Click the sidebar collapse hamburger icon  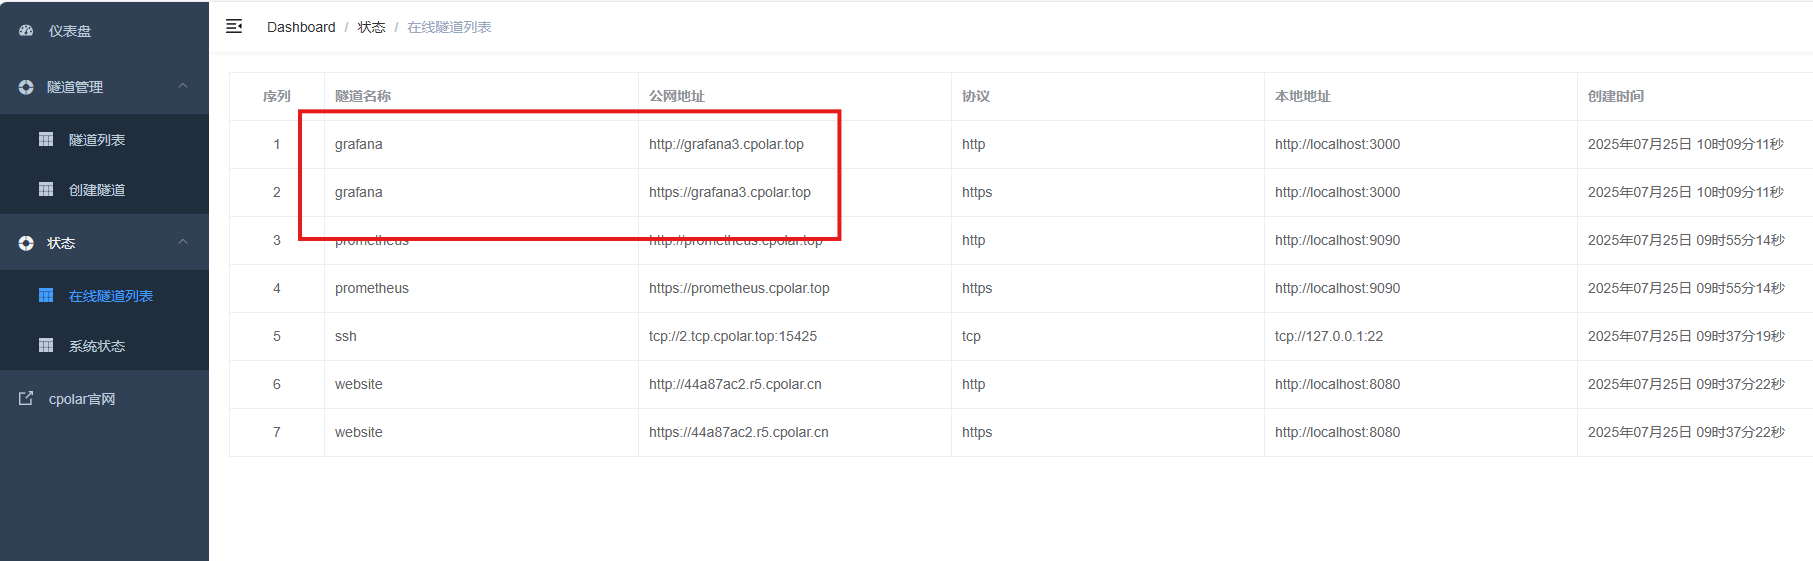(234, 27)
